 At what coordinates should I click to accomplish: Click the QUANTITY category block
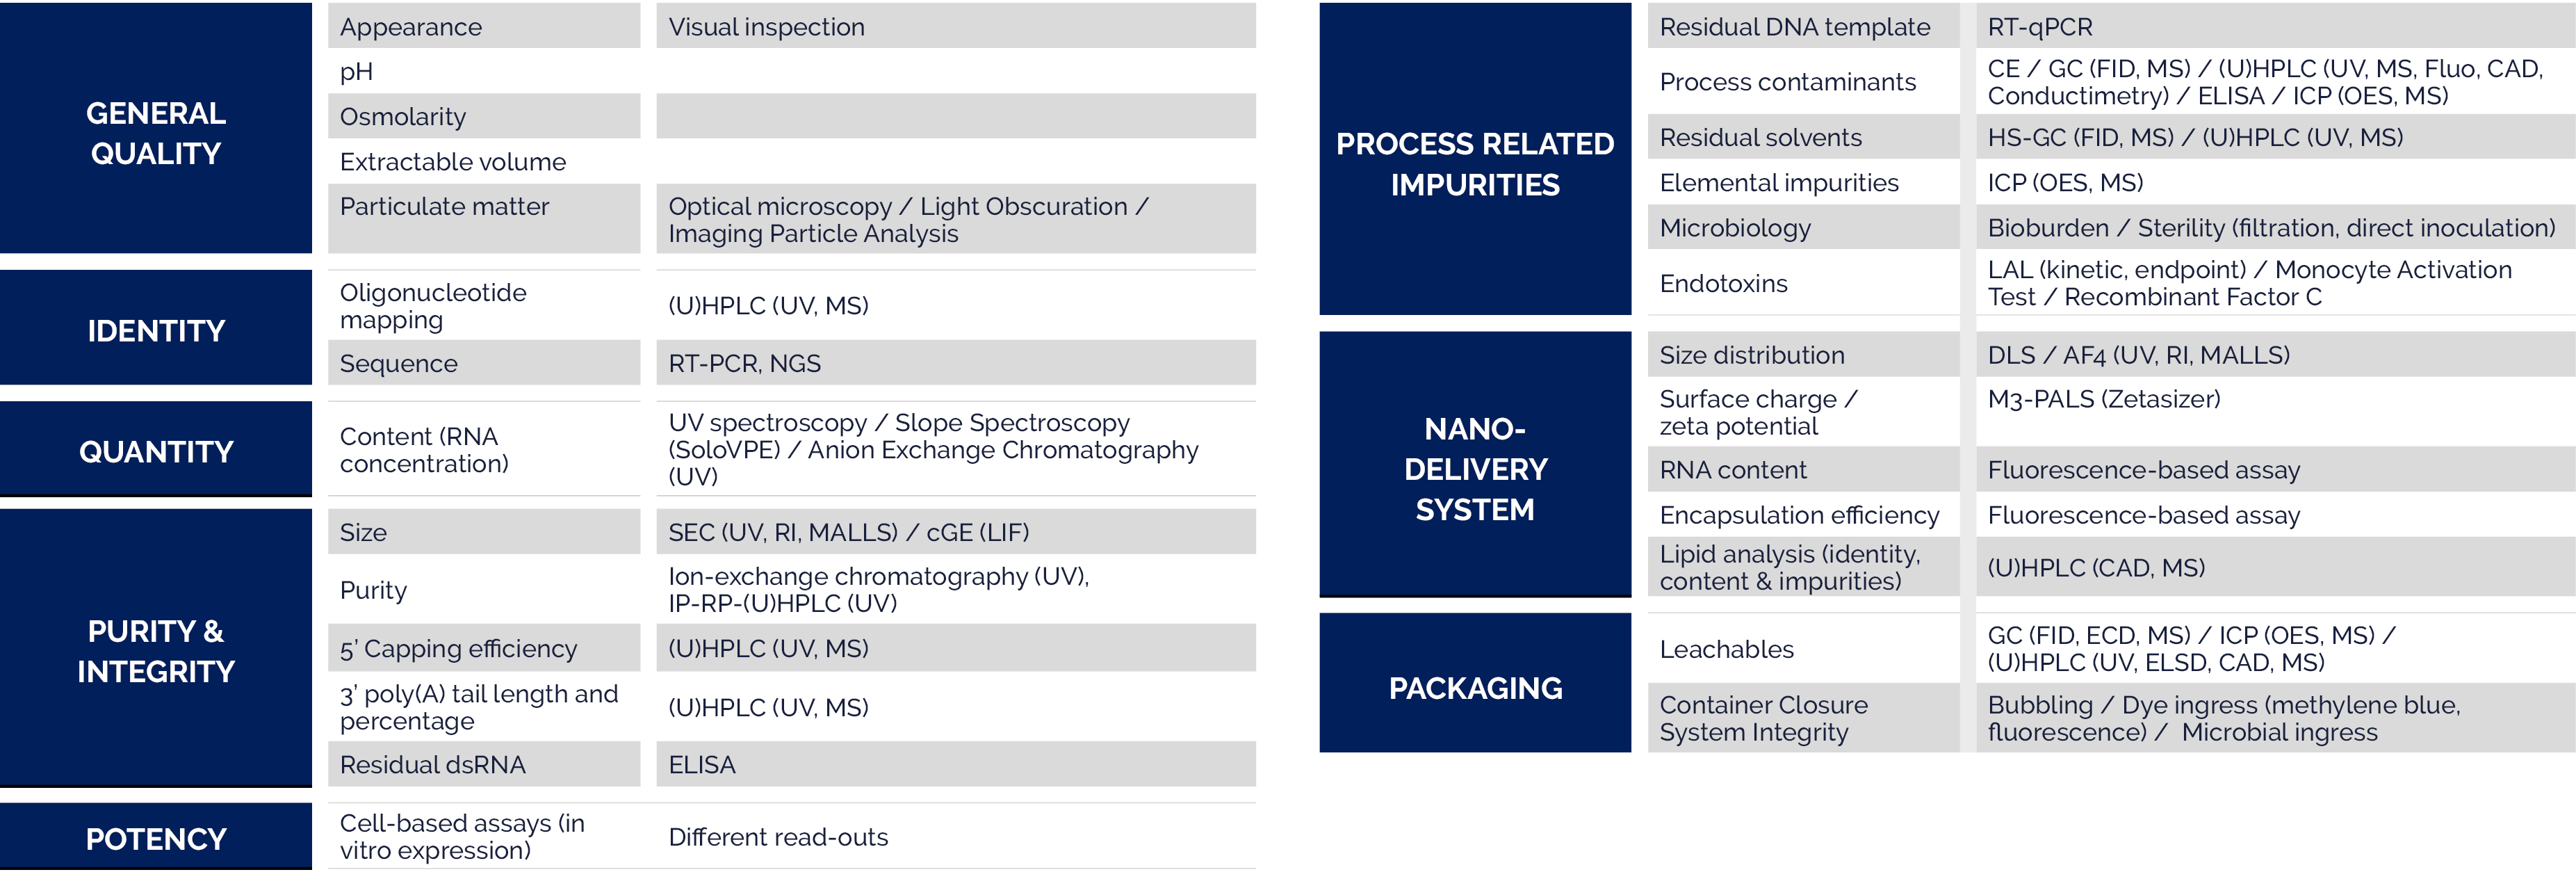[x=156, y=449]
